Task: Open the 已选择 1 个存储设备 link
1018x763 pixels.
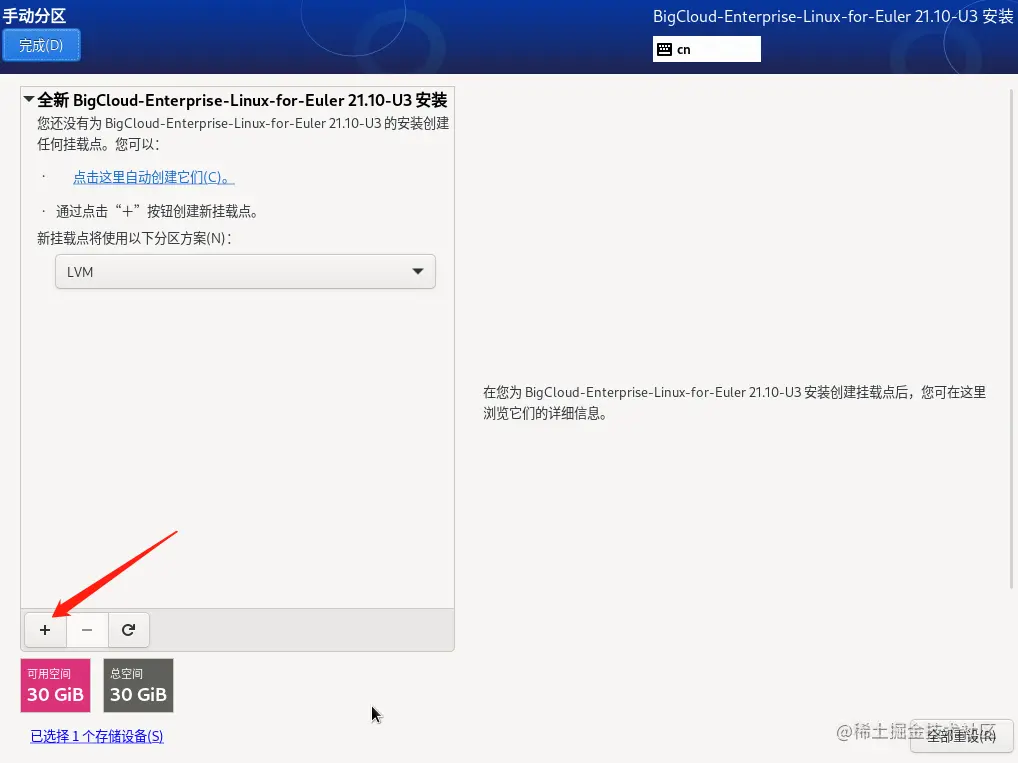Action: pos(96,736)
